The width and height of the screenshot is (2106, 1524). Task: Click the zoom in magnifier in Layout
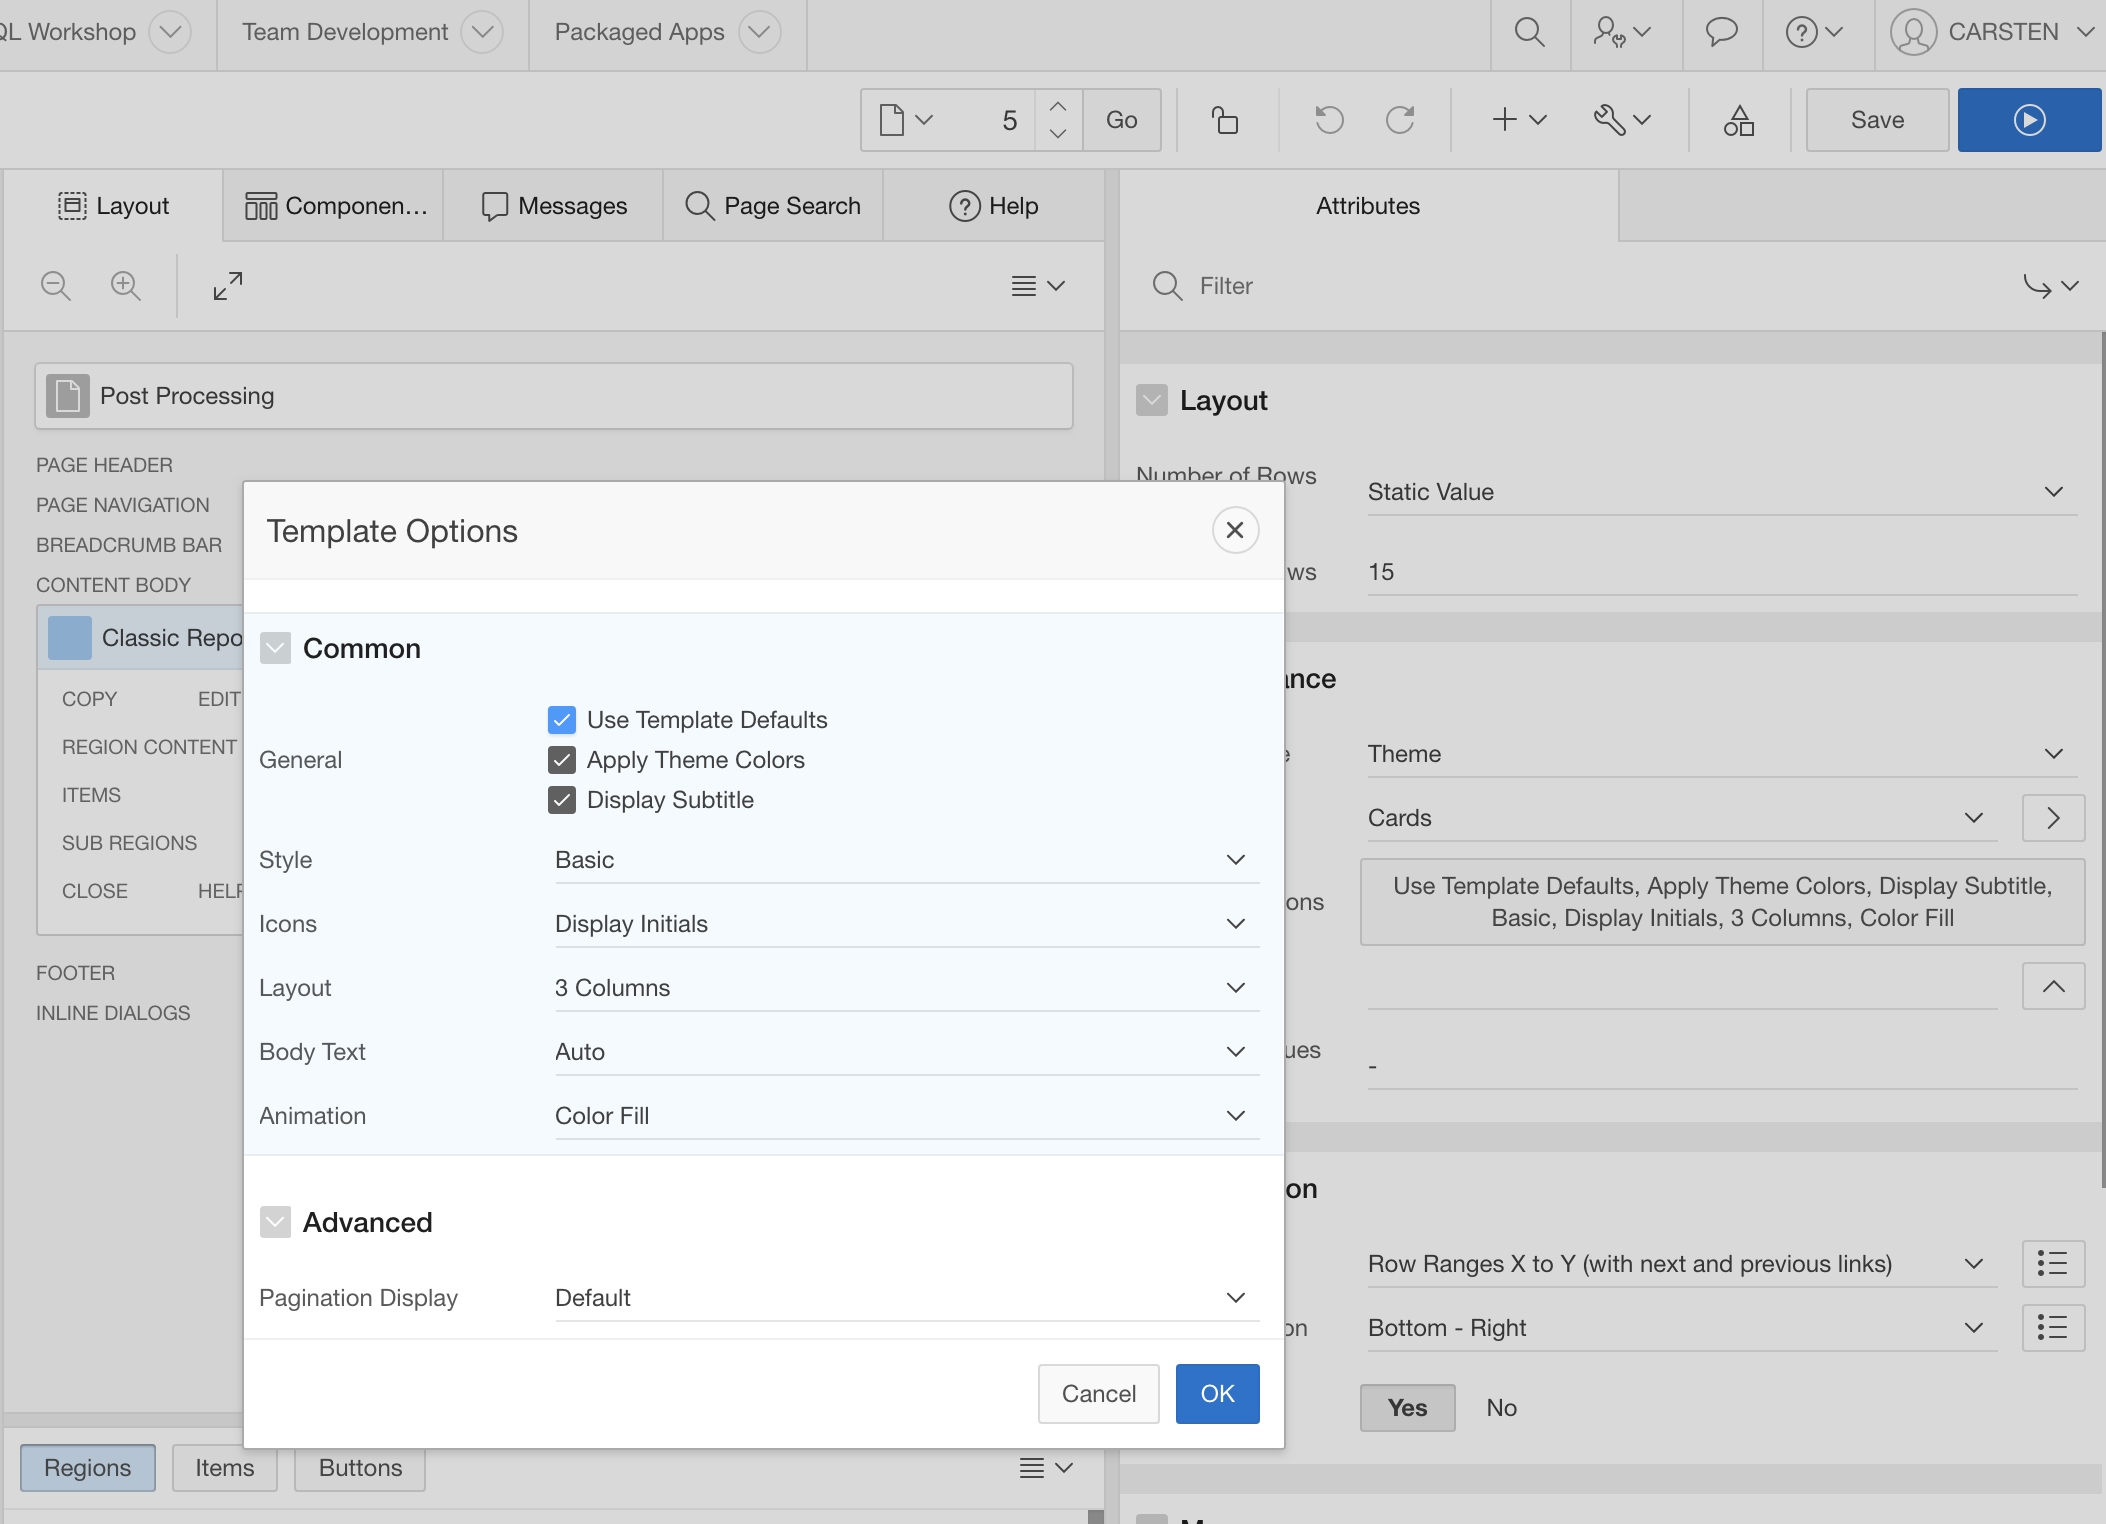pos(125,286)
